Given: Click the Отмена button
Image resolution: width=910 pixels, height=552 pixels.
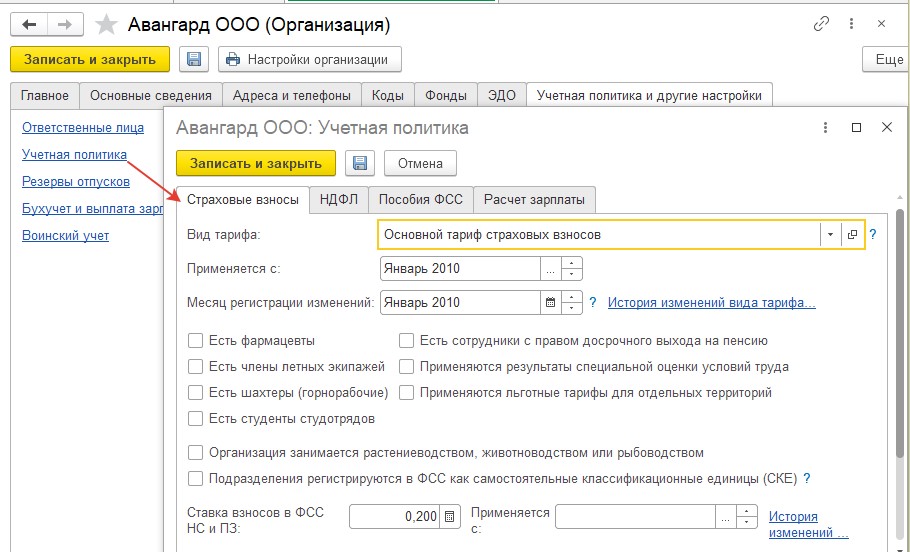Looking at the screenshot, I should tap(420, 164).
